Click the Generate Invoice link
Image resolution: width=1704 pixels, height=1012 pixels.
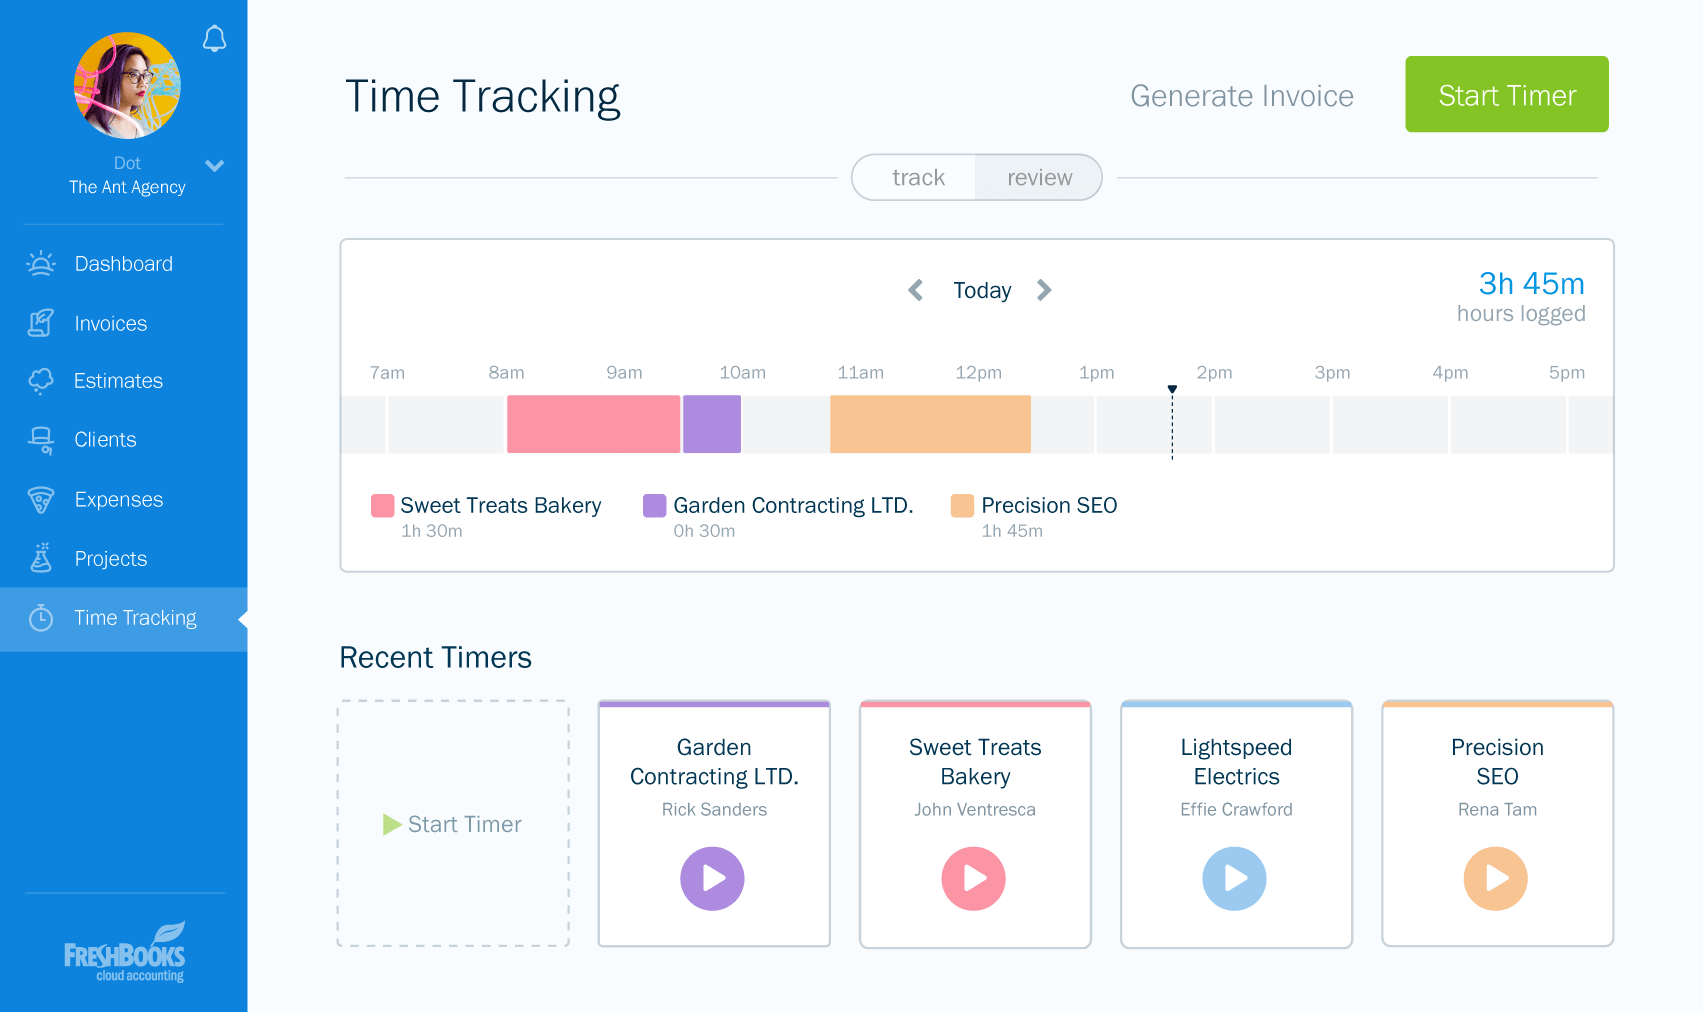1241,96
